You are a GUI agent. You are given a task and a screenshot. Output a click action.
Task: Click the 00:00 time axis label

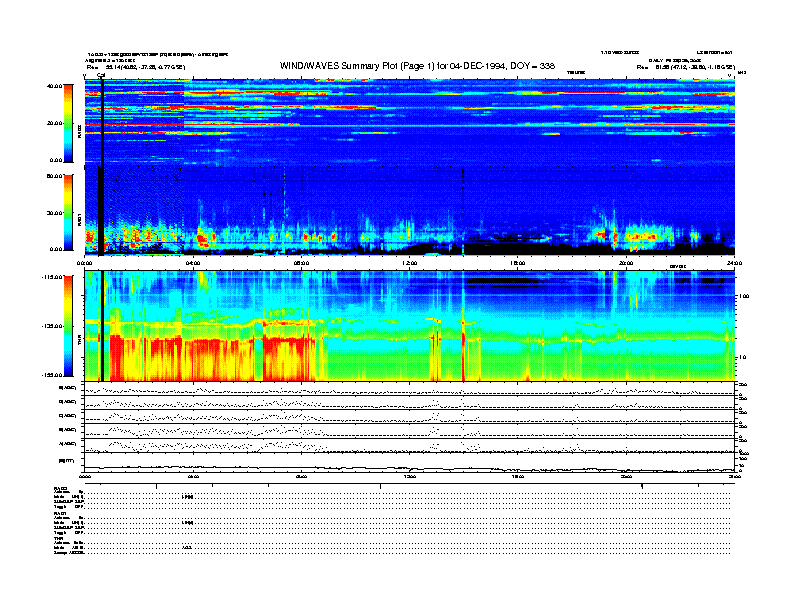coord(86,263)
